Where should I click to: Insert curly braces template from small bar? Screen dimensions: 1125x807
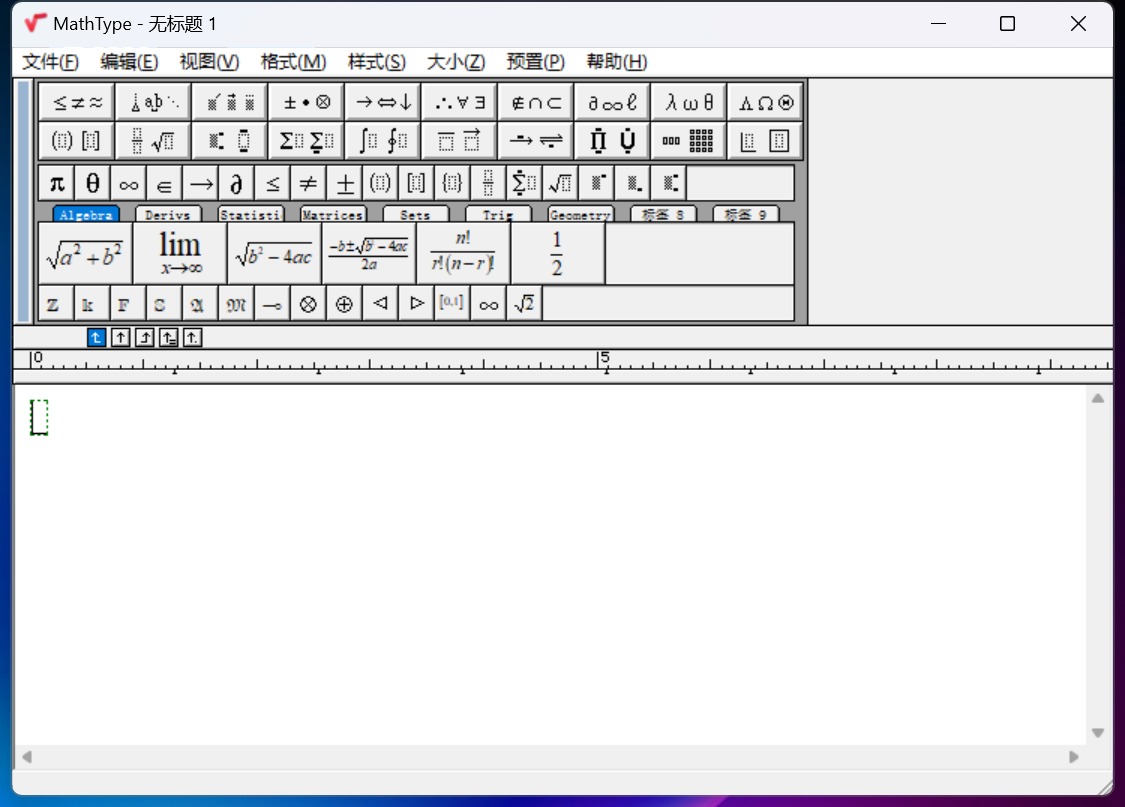pos(452,184)
